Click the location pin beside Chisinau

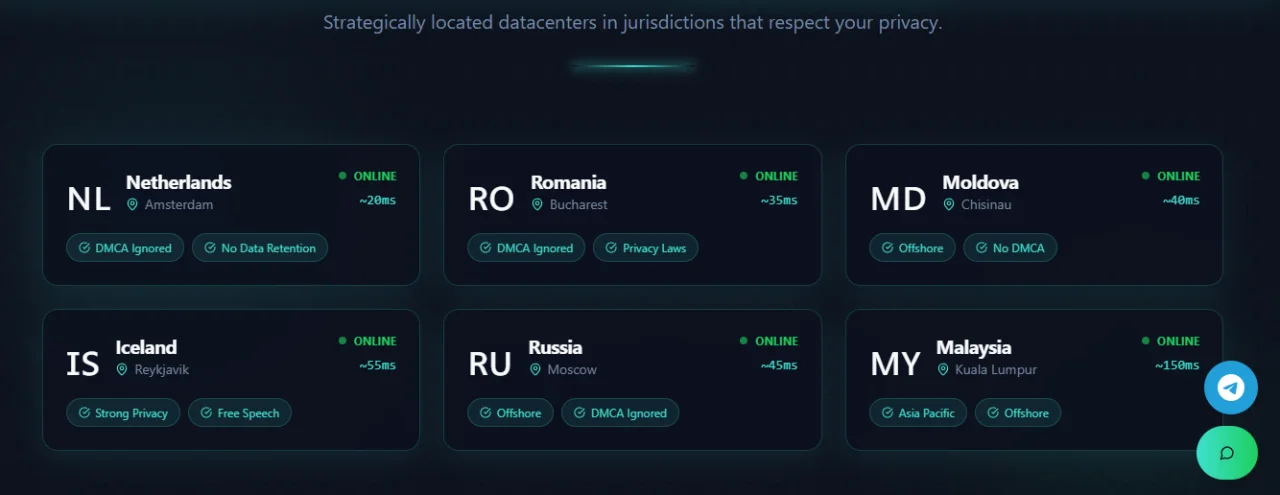(x=948, y=204)
